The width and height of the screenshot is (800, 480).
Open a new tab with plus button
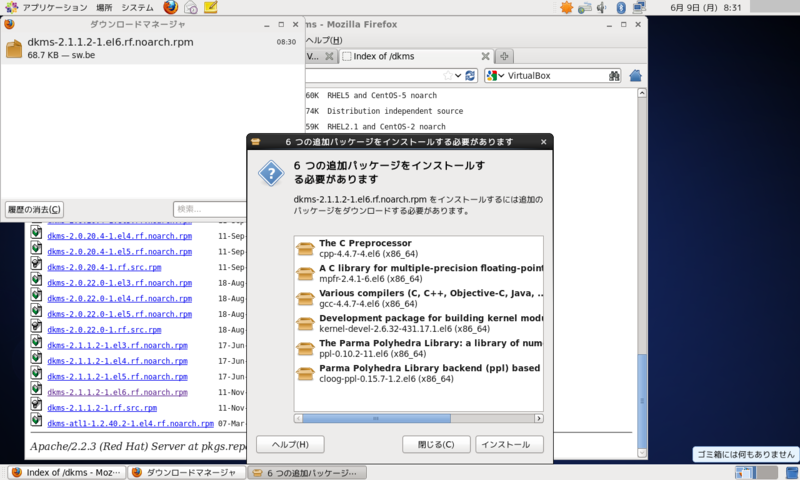coord(504,56)
